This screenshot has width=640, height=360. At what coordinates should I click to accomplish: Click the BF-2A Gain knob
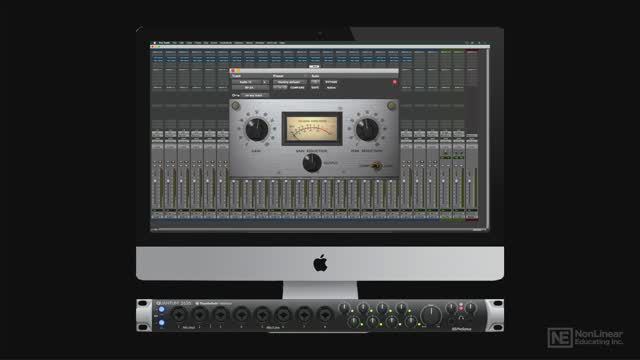[256, 129]
